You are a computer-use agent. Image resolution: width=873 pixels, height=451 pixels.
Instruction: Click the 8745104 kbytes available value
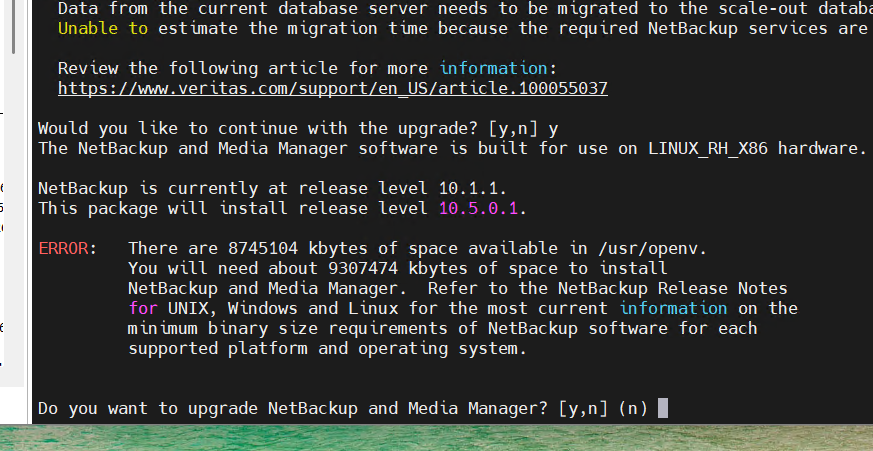tap(263, 248)
